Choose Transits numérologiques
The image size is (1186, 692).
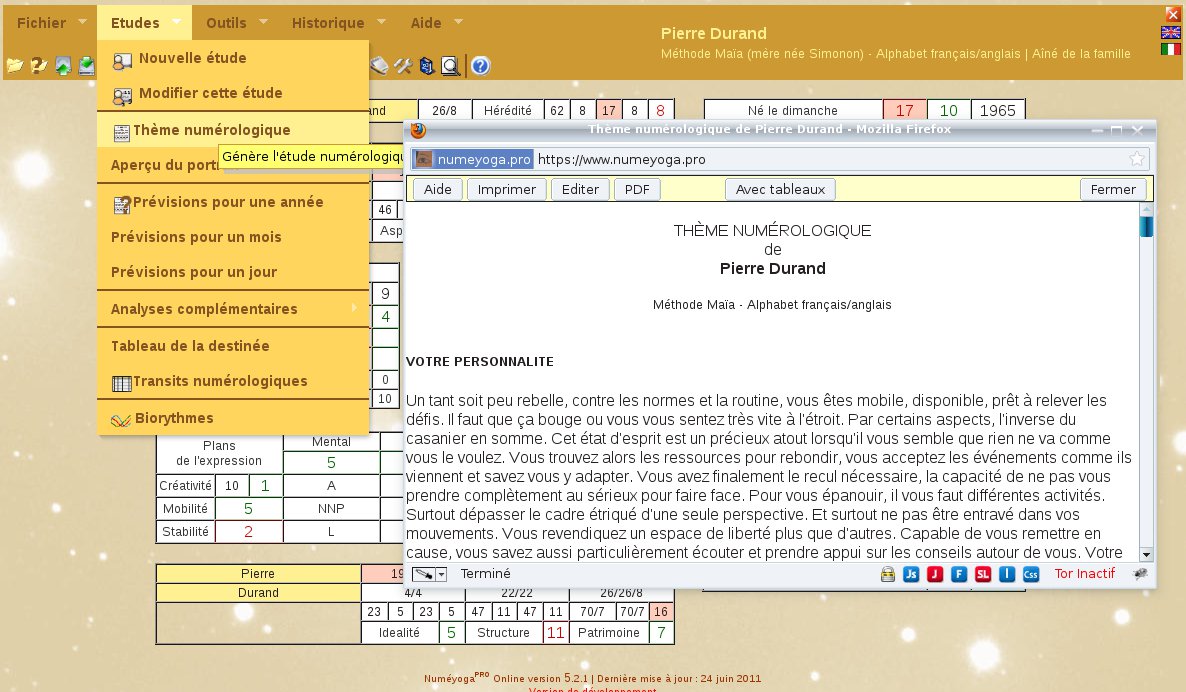[233, 381]
